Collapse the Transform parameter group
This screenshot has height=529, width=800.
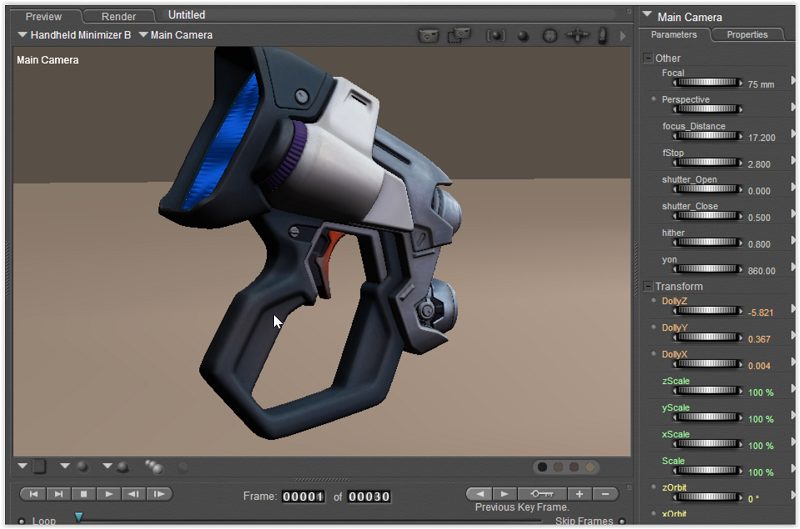[x=648, y=287]
